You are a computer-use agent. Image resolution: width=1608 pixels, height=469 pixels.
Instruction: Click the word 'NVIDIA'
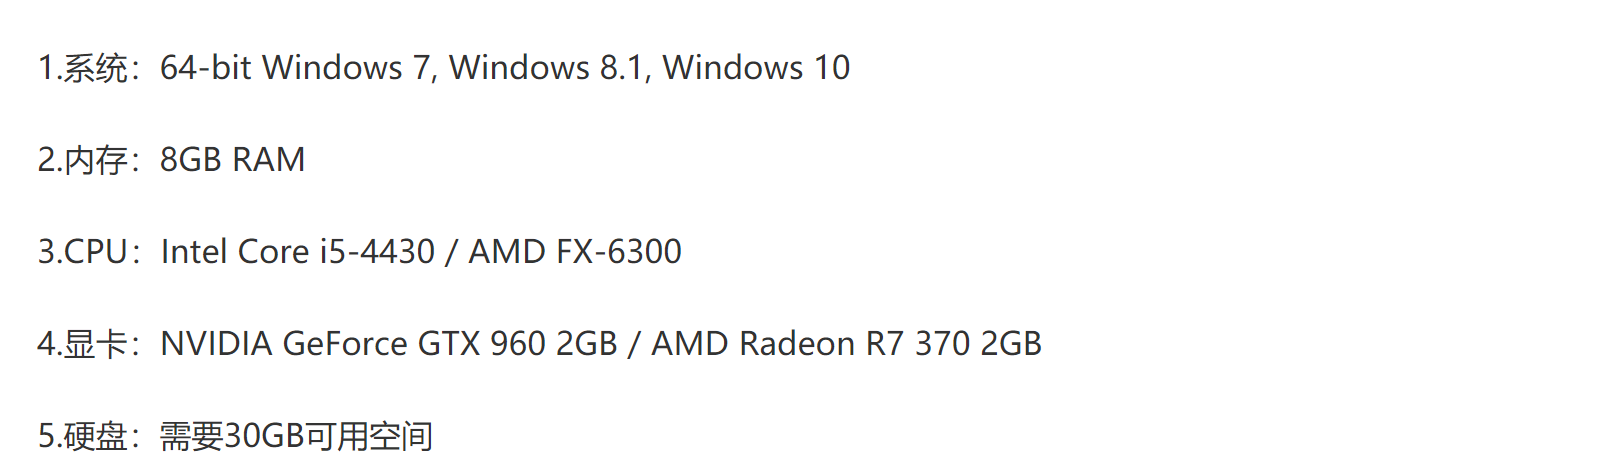click(x=216, y=344)
